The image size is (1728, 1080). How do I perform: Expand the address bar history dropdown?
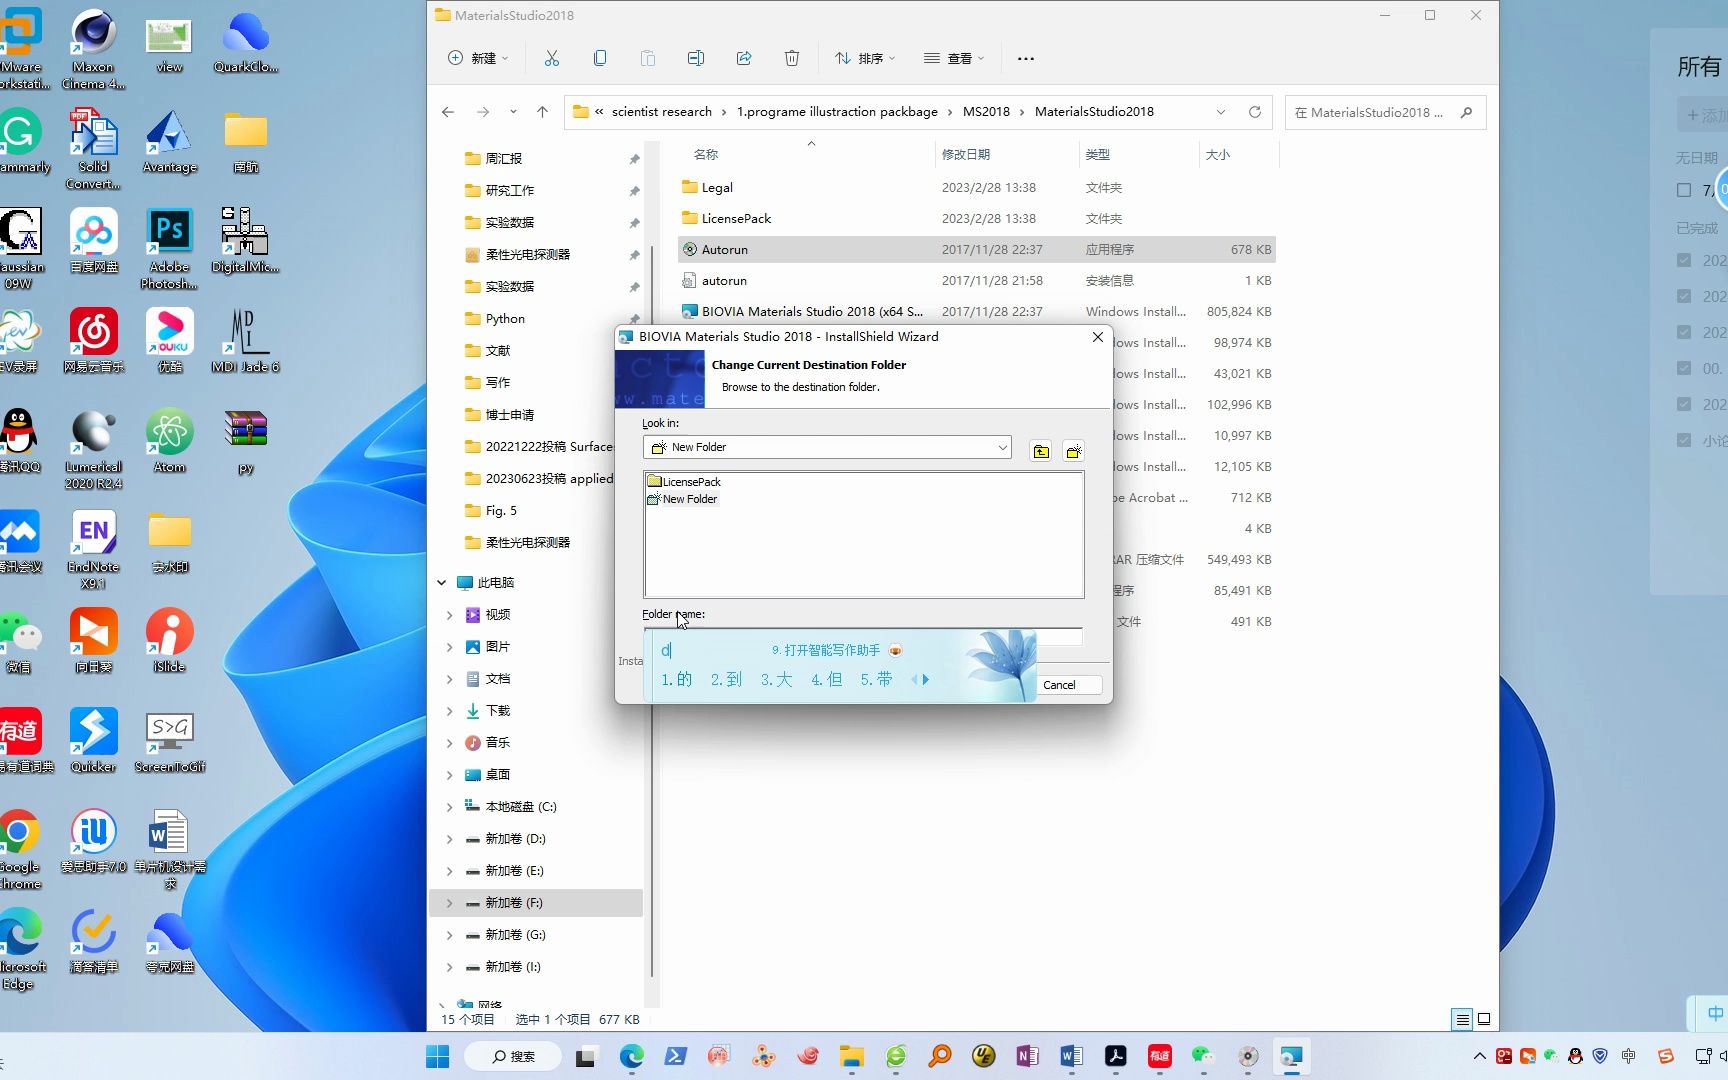tap(1221, 112)
